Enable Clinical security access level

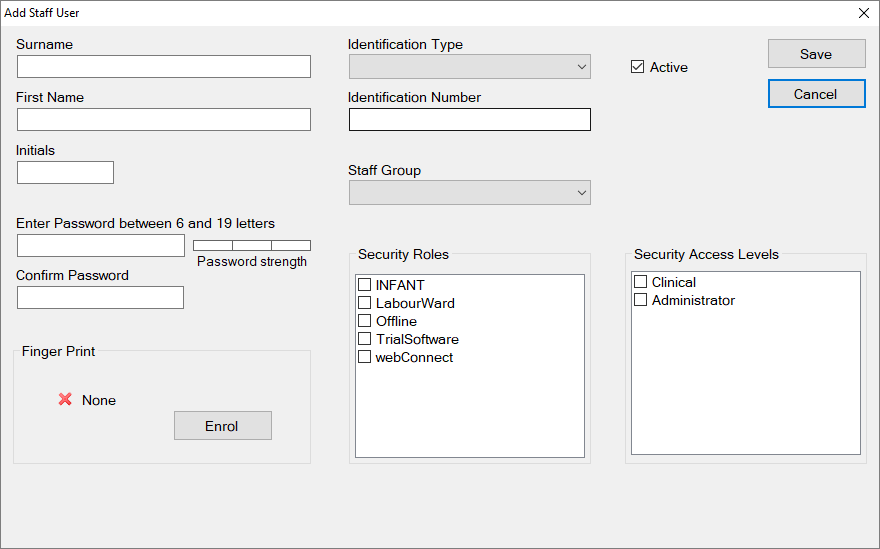[x=641, y=282]
